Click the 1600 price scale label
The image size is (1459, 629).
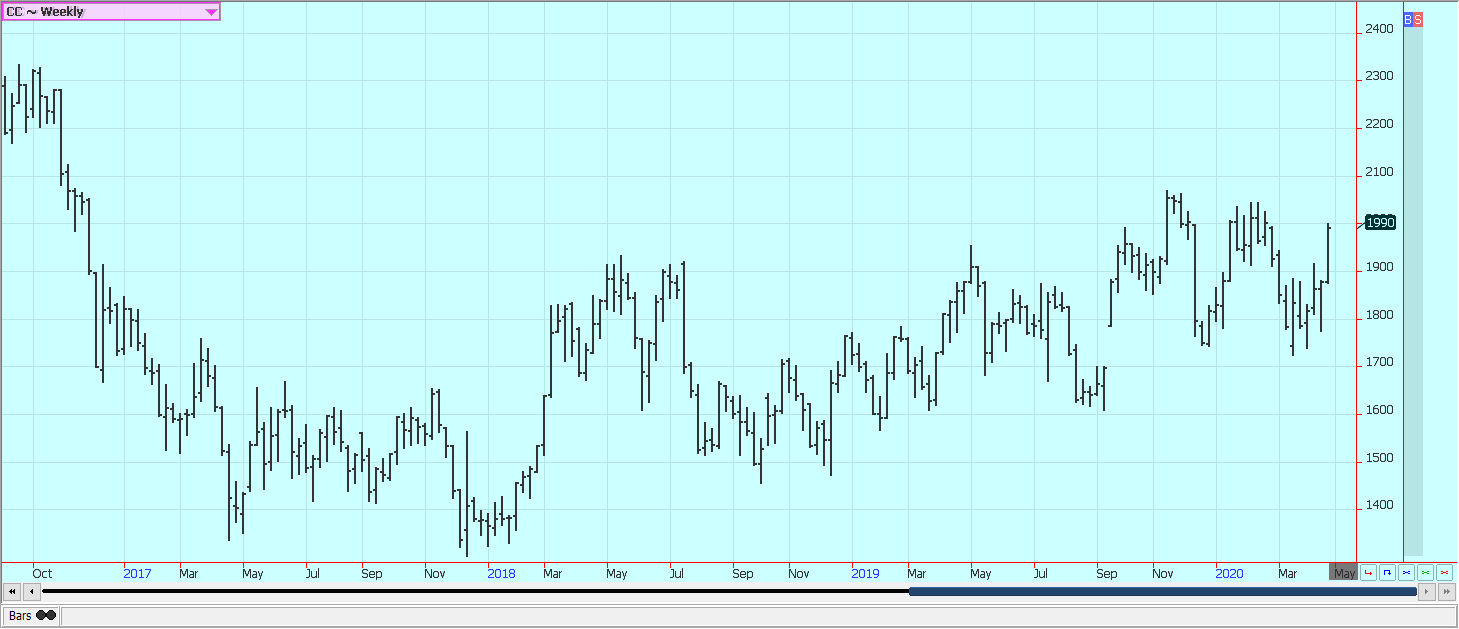click(1379, 410)
